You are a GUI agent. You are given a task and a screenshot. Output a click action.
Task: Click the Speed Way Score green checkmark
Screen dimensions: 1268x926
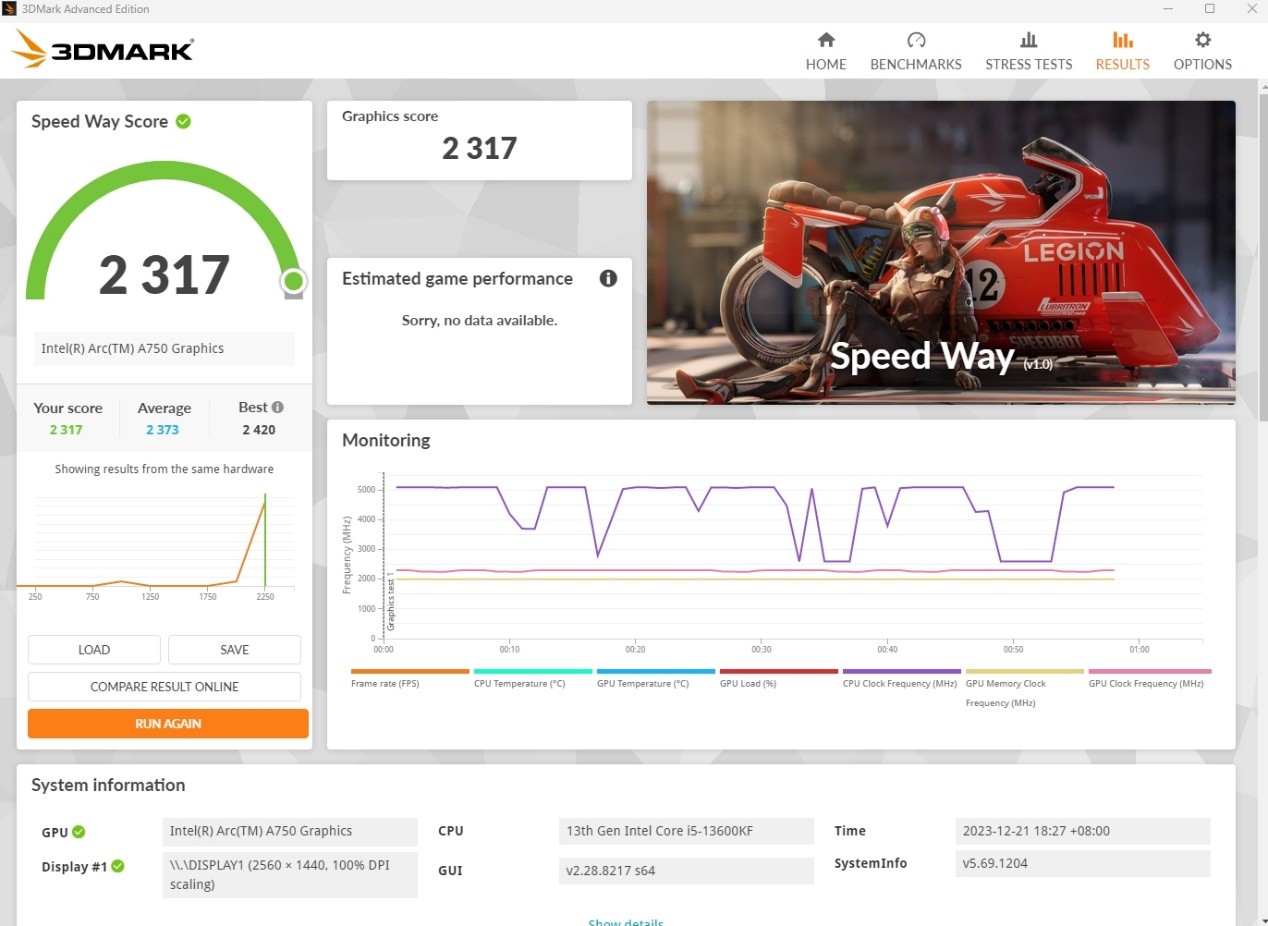pyautogui.click(x=183, y=121)
